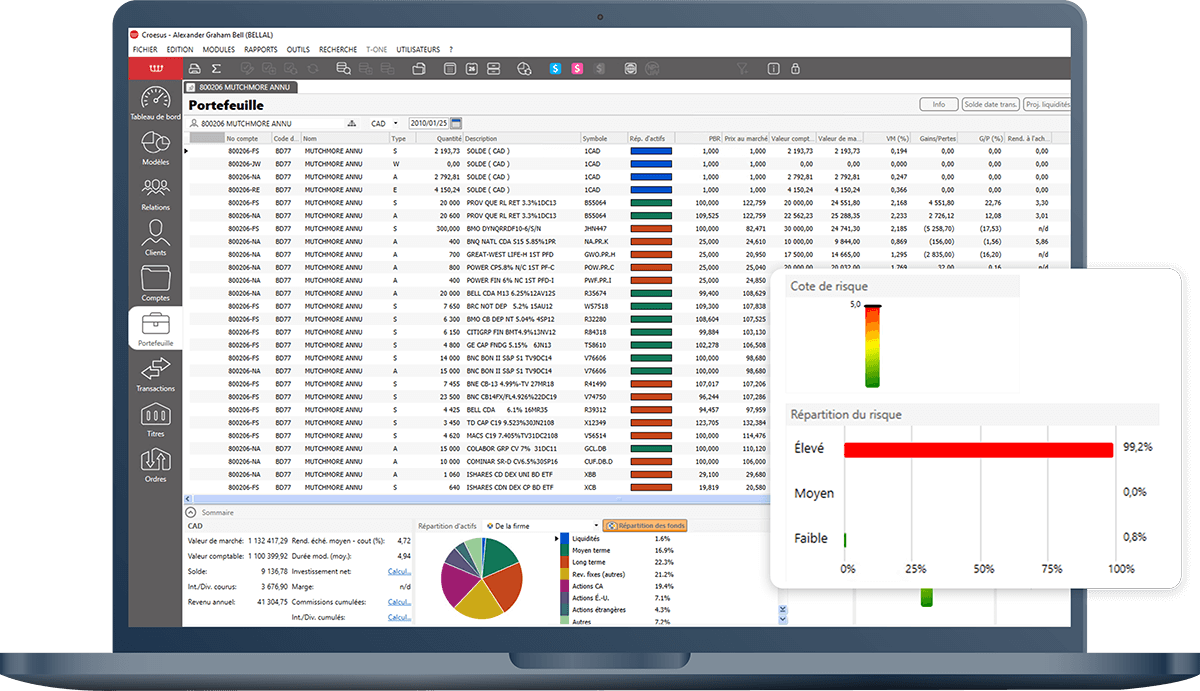The image size is (1200, 691).
Task: Click the folder toolbar icon
Action: pyautogui.click(x=419, y=69)
